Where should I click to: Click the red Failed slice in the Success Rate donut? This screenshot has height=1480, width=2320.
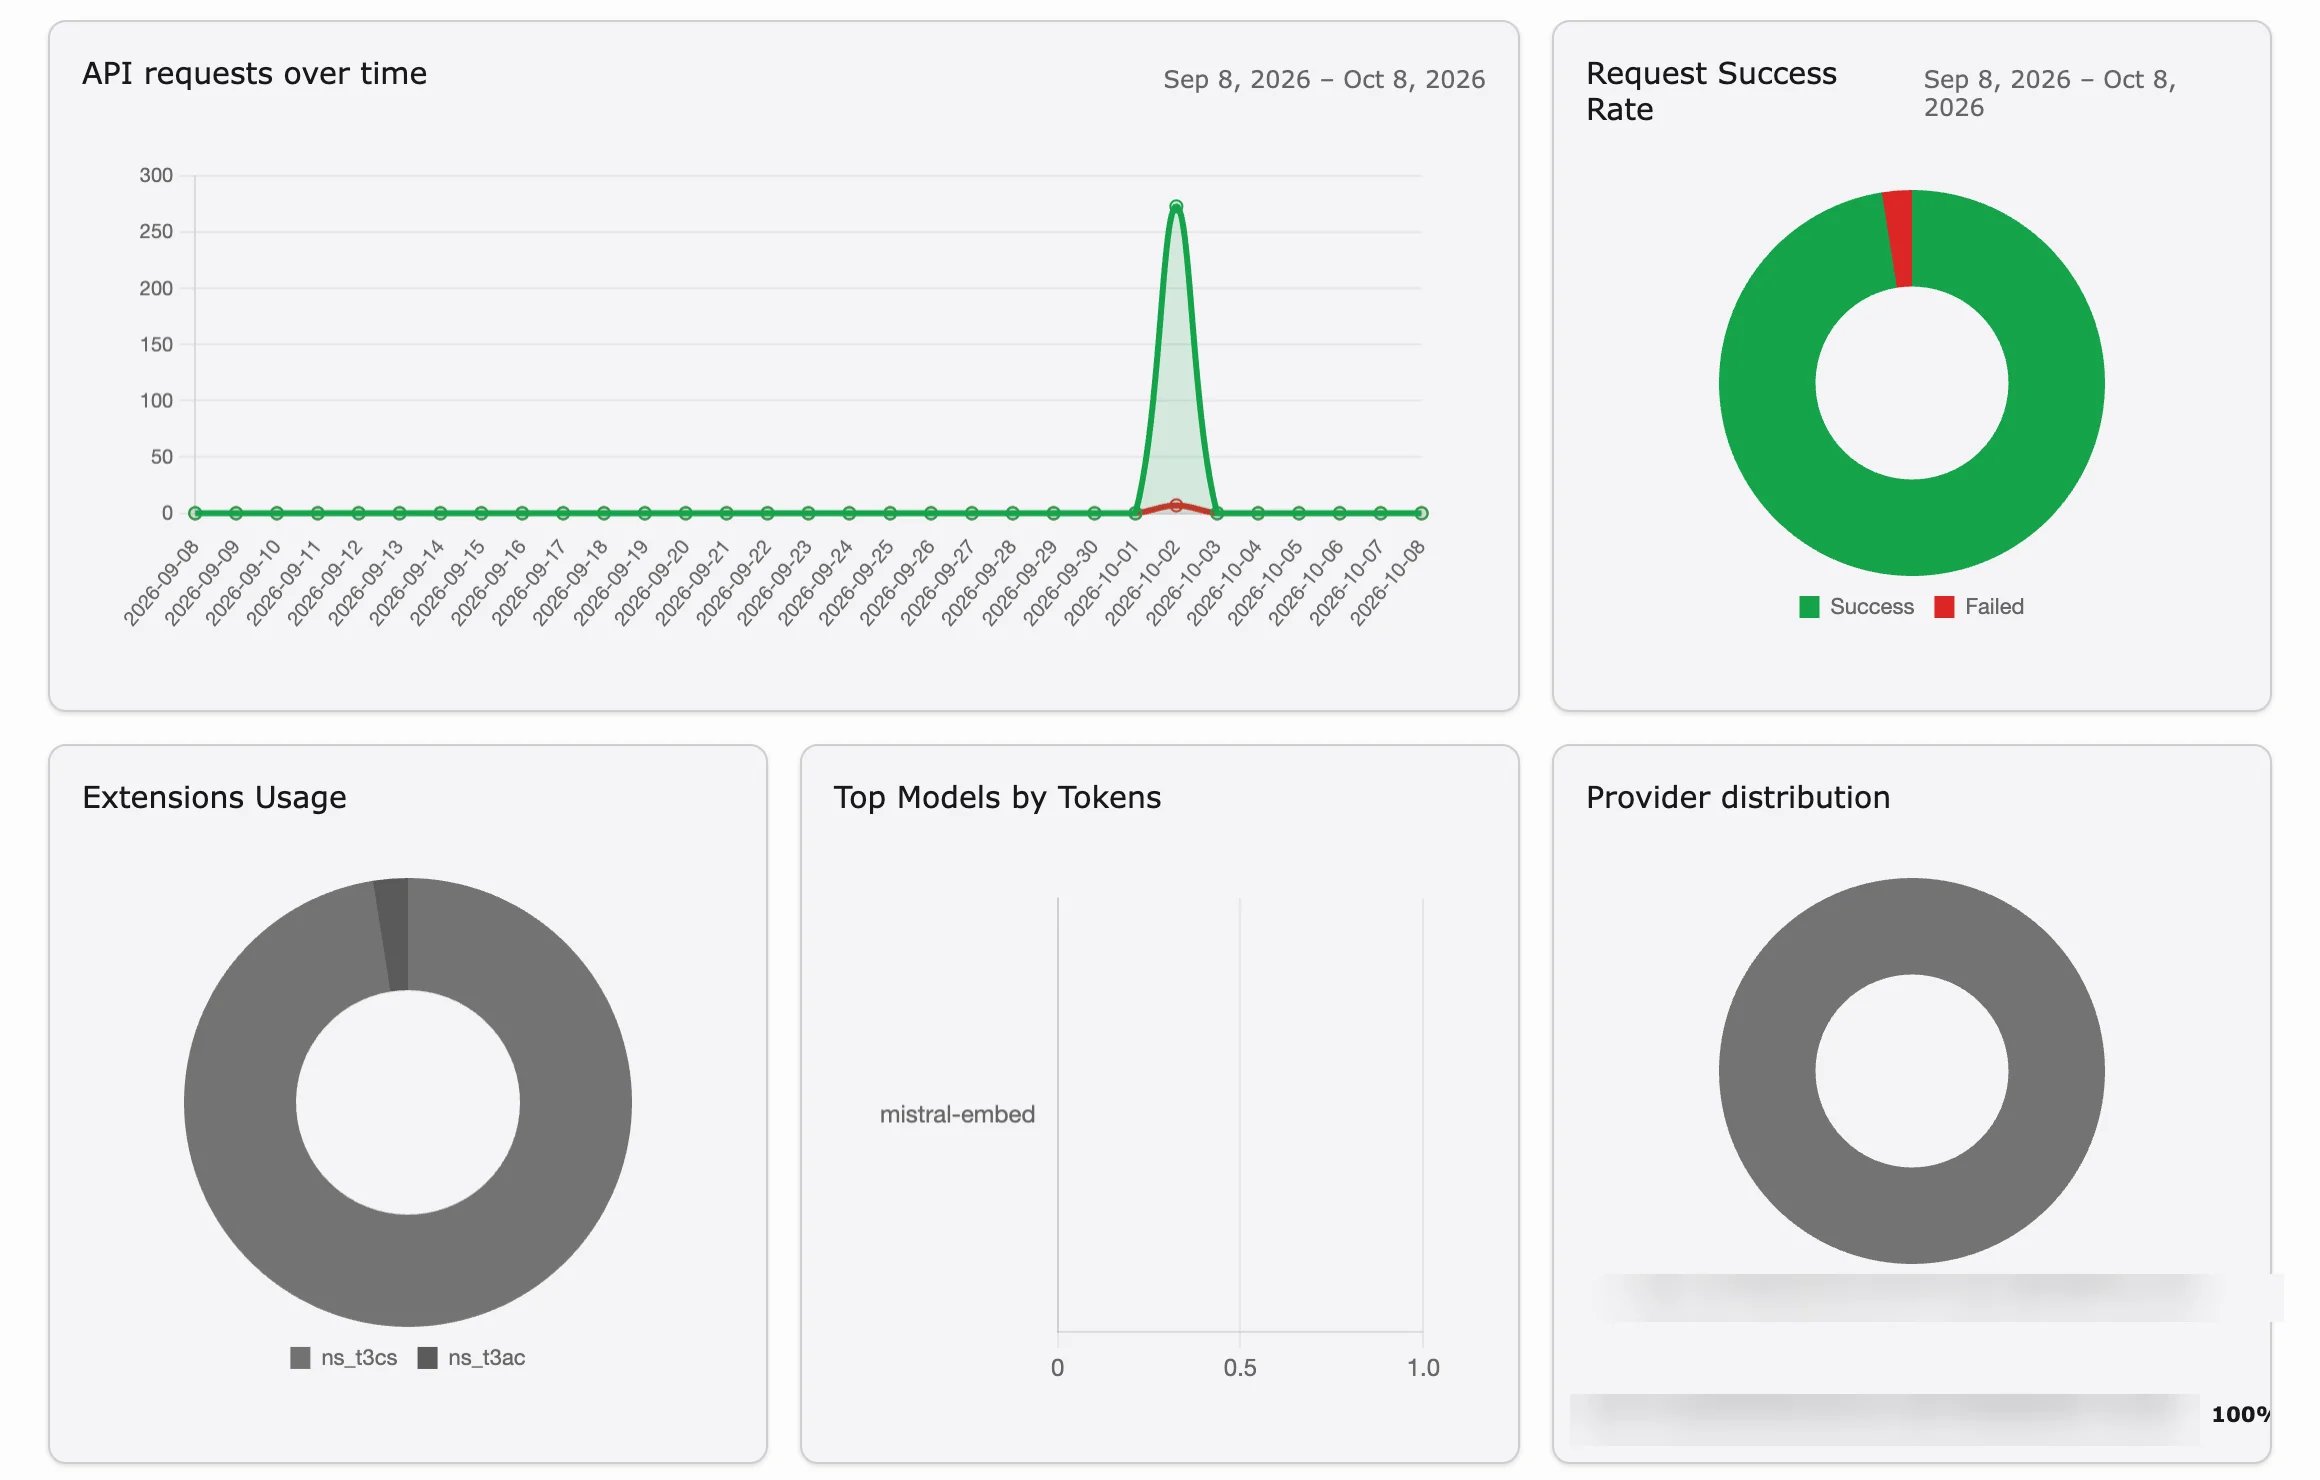(1899, 238)
